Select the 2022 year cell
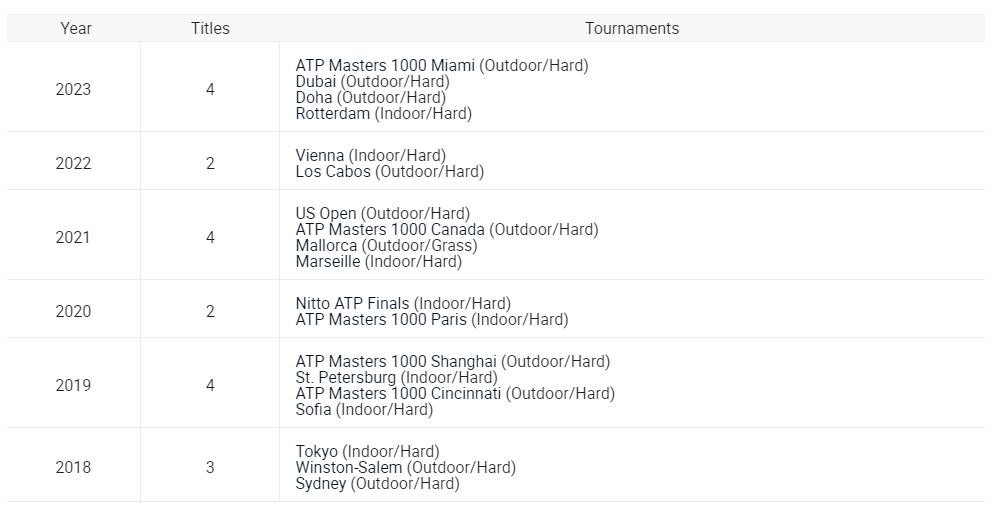This screenshot has width=1000, height=532. (x=73, y=163)
